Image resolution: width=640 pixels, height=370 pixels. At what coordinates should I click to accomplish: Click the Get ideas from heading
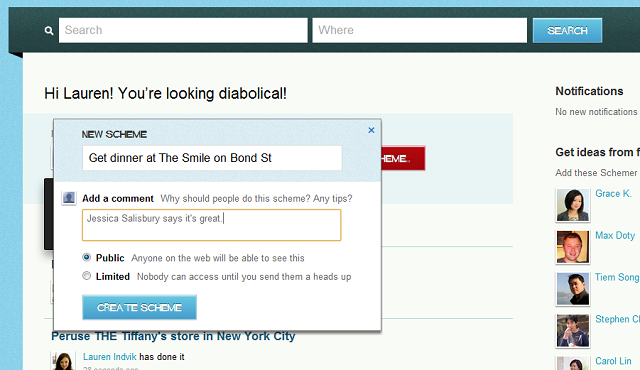[x=597, y=152]
